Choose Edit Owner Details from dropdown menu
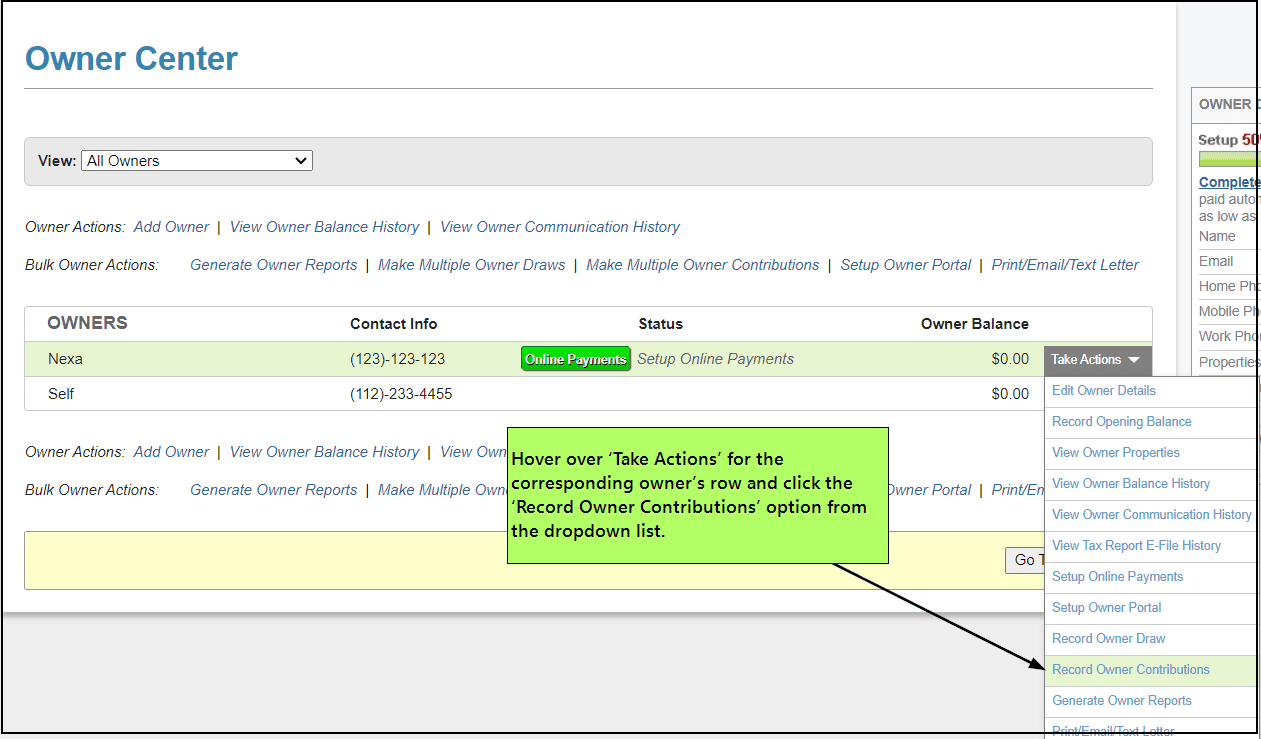This screenshot has height=739, width=1261. click(1104, 391)
